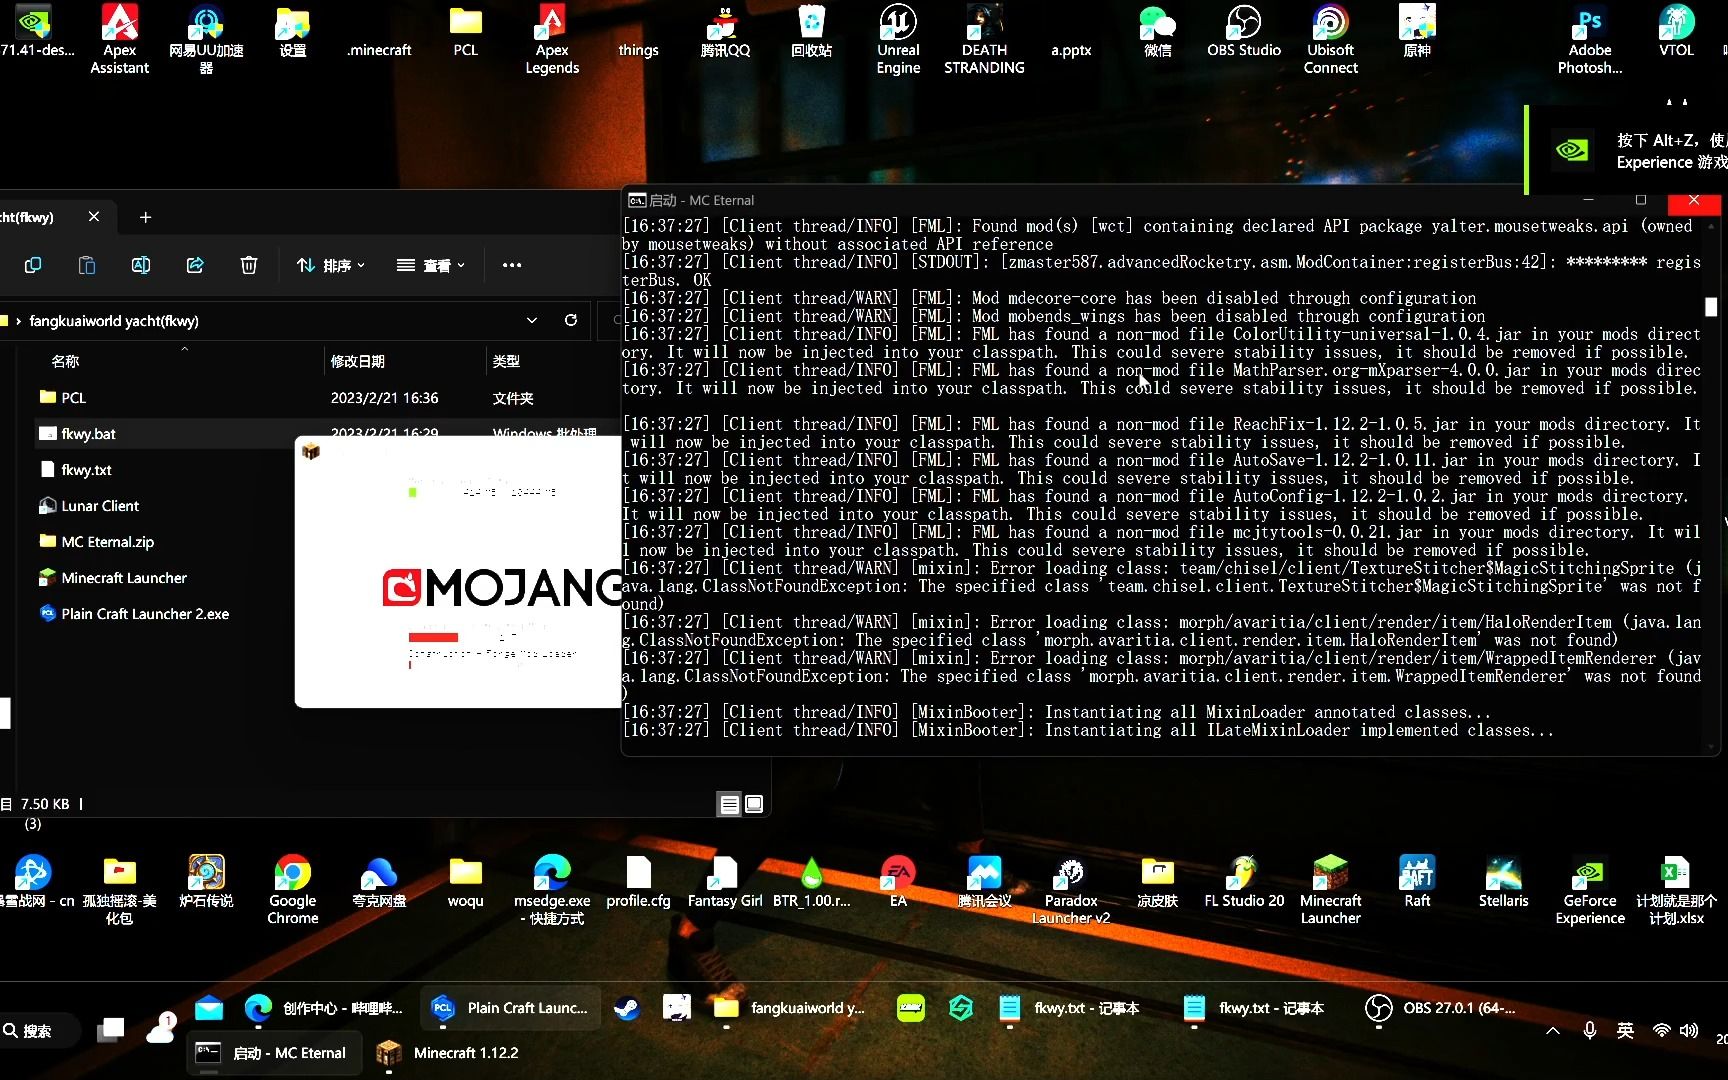Click the console window vertical scrollbar thumb
This screenshot has height=1080, width=1728.
coord(1711,307)
